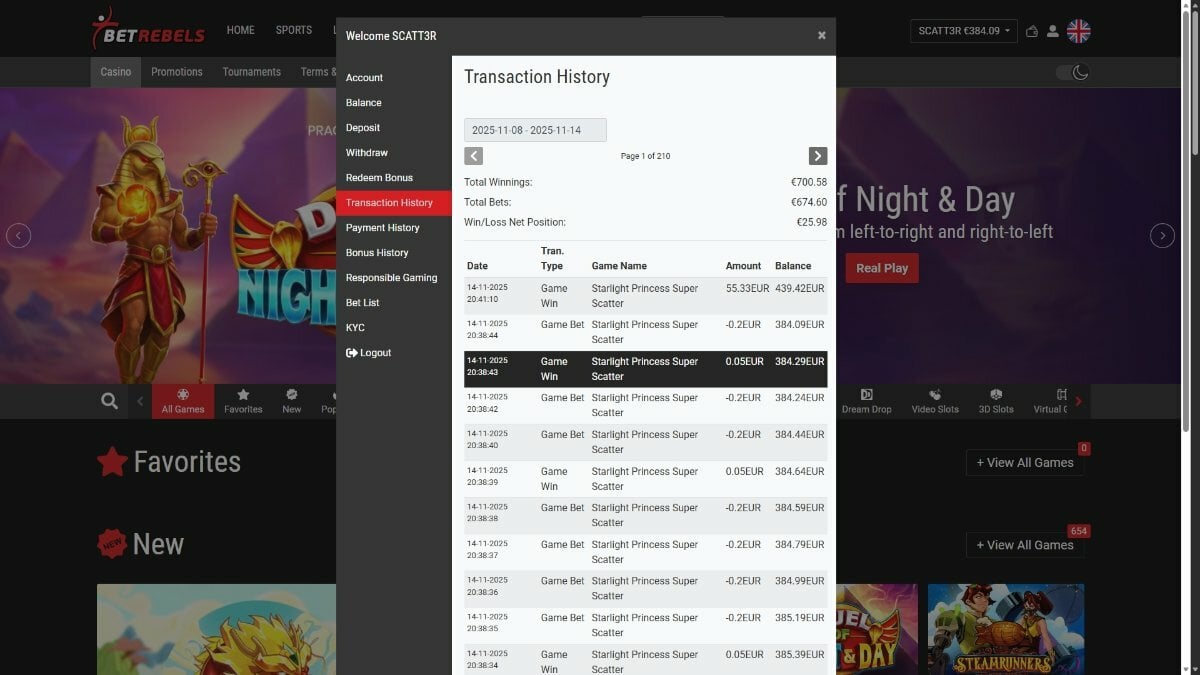Open the user profile icon
Viewport: 1200px width, 675px height.
click(x=1053, y=31)
